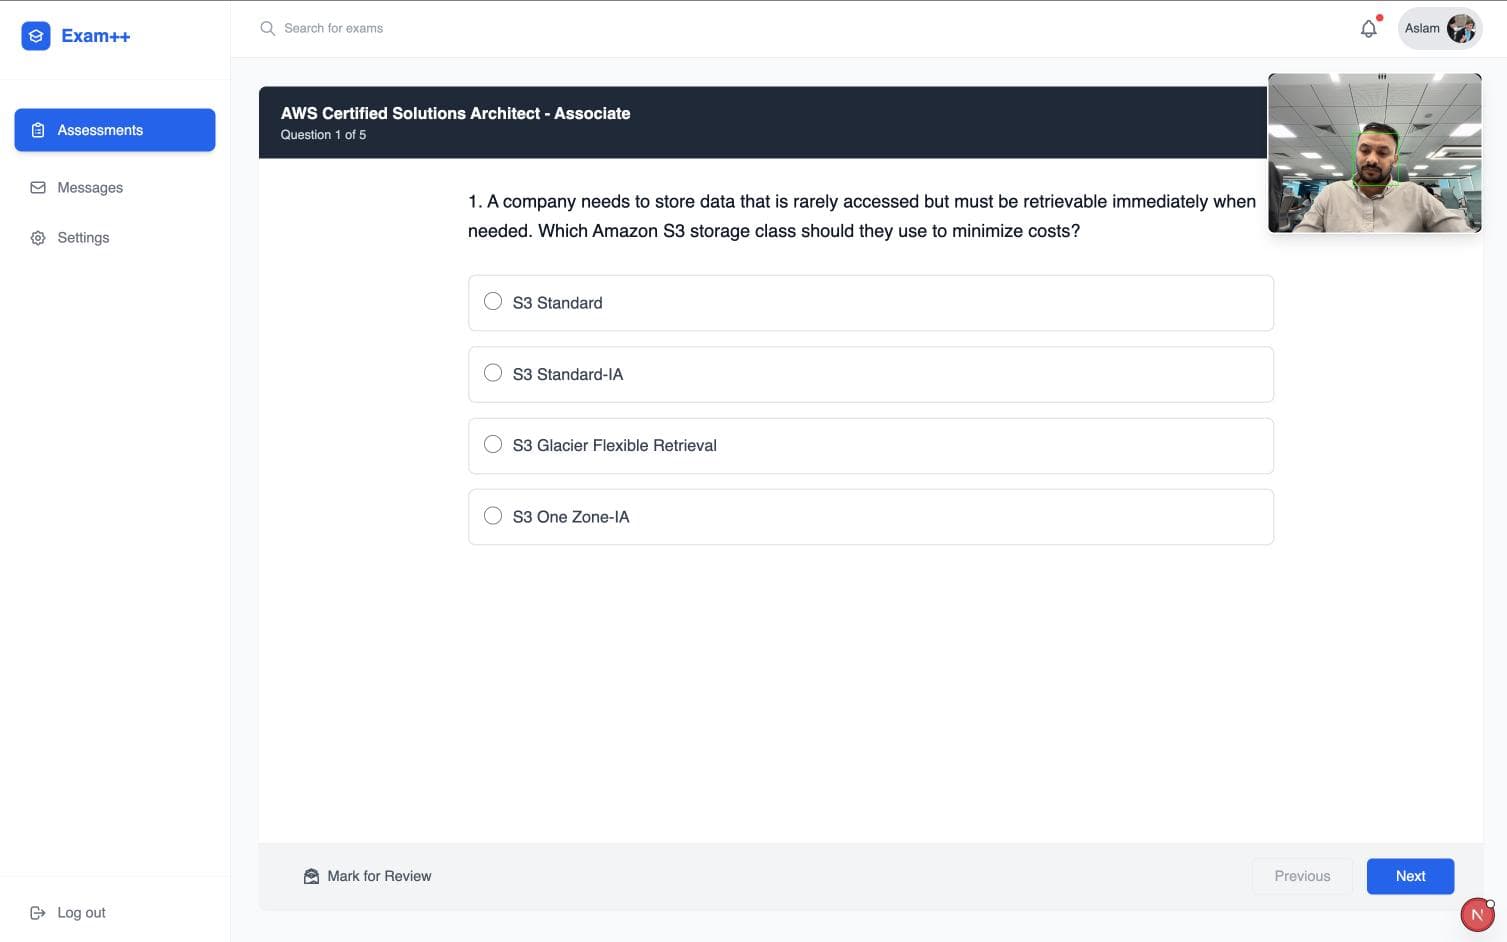This screenshot has width=1507, height=942.
Task: Click the Exam++ brand name
Action: [x=96, y=36]
